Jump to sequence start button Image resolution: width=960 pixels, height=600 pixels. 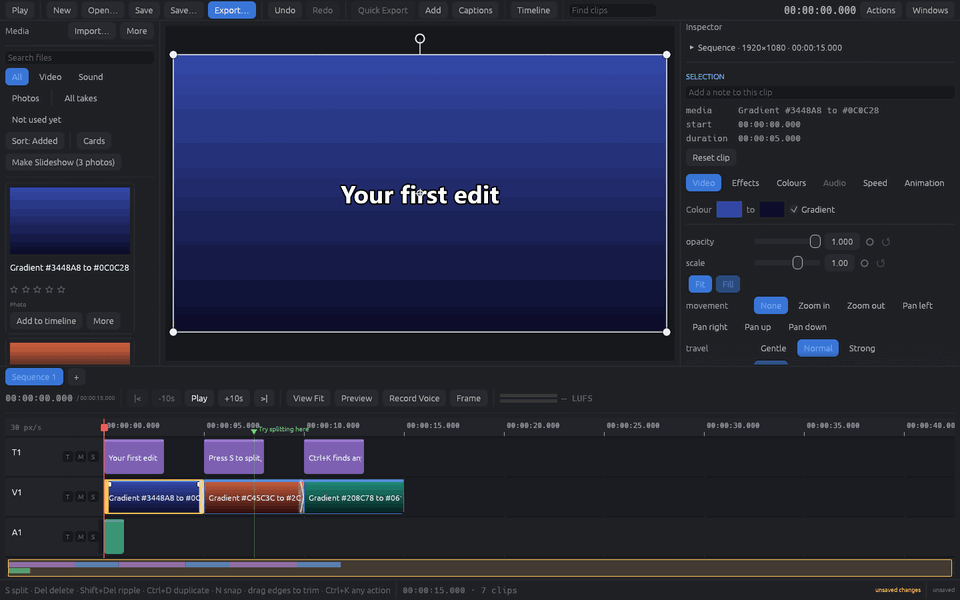pyautogui.click(x=137, y=399)
